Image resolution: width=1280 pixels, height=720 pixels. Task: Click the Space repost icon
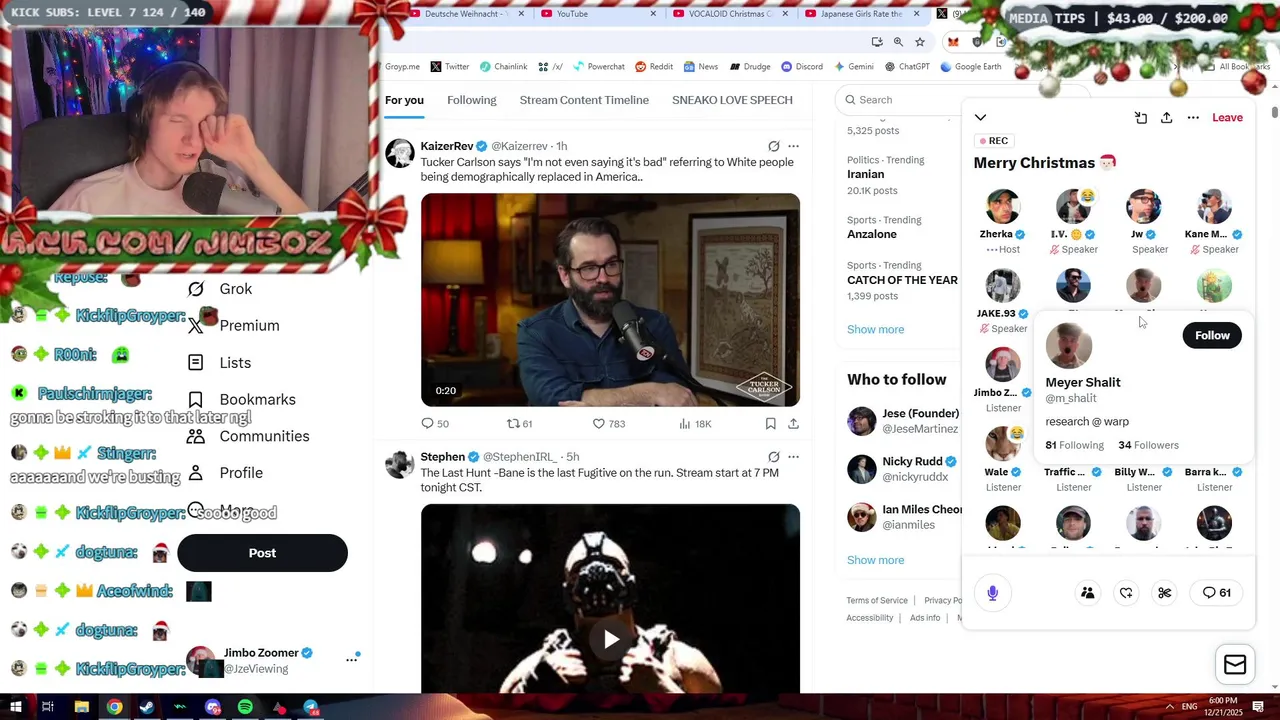(x=1126, y=593)
